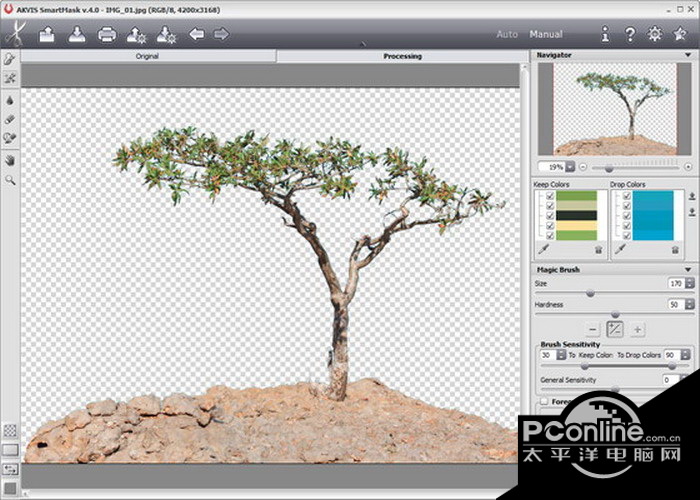Screen dimensions: 700x500
Task: Select the Zoom magnifier tool
Action: (10, 180)
